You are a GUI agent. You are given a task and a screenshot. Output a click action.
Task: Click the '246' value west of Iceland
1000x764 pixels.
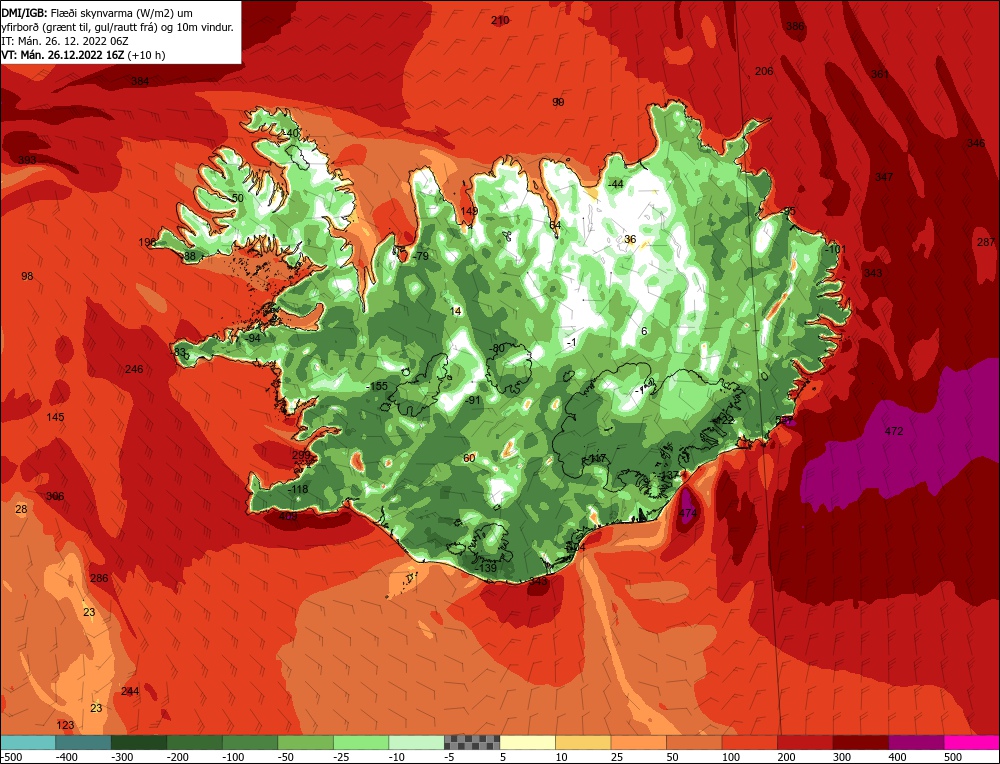pos(134,369)
